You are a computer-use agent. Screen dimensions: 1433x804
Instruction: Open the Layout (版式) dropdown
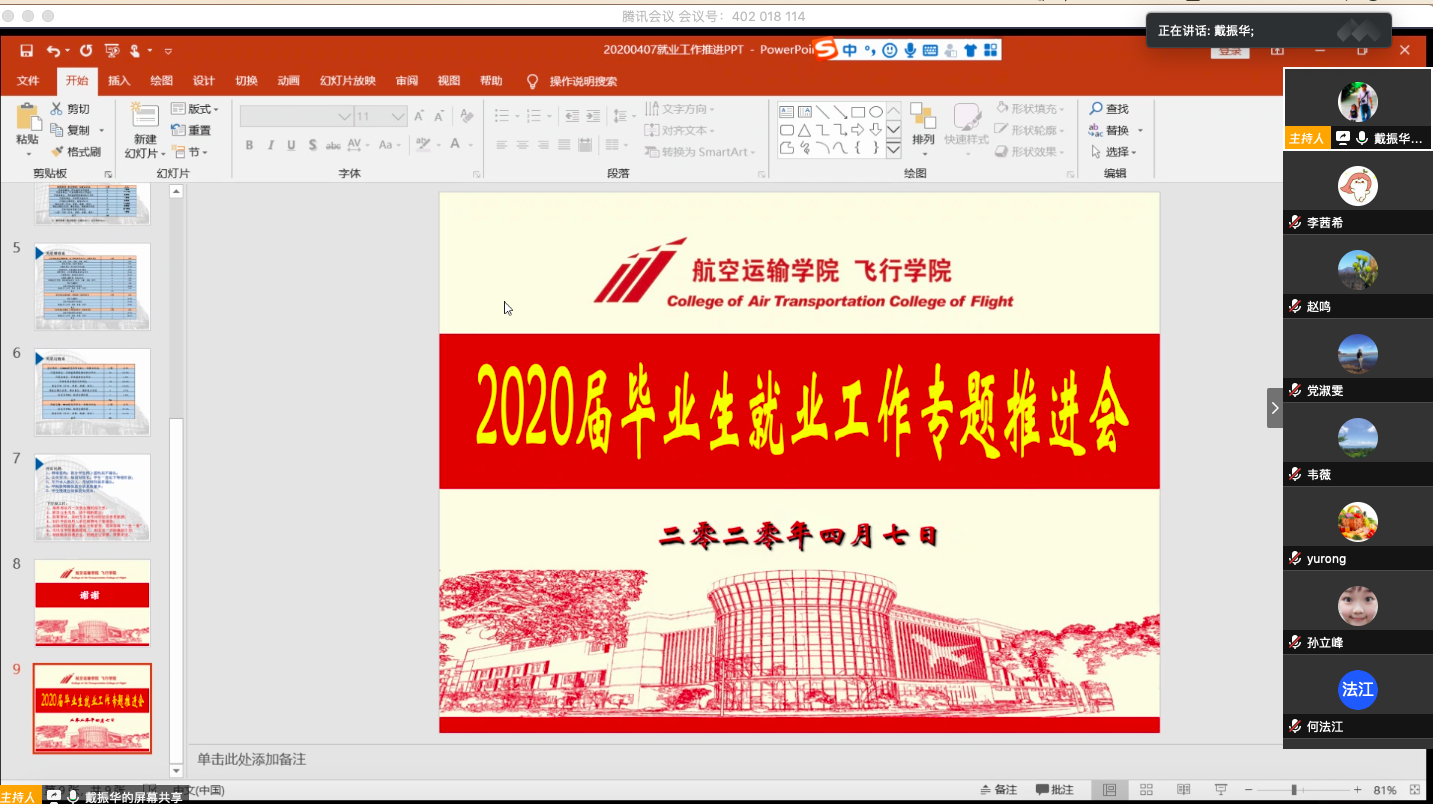point(195,109)
